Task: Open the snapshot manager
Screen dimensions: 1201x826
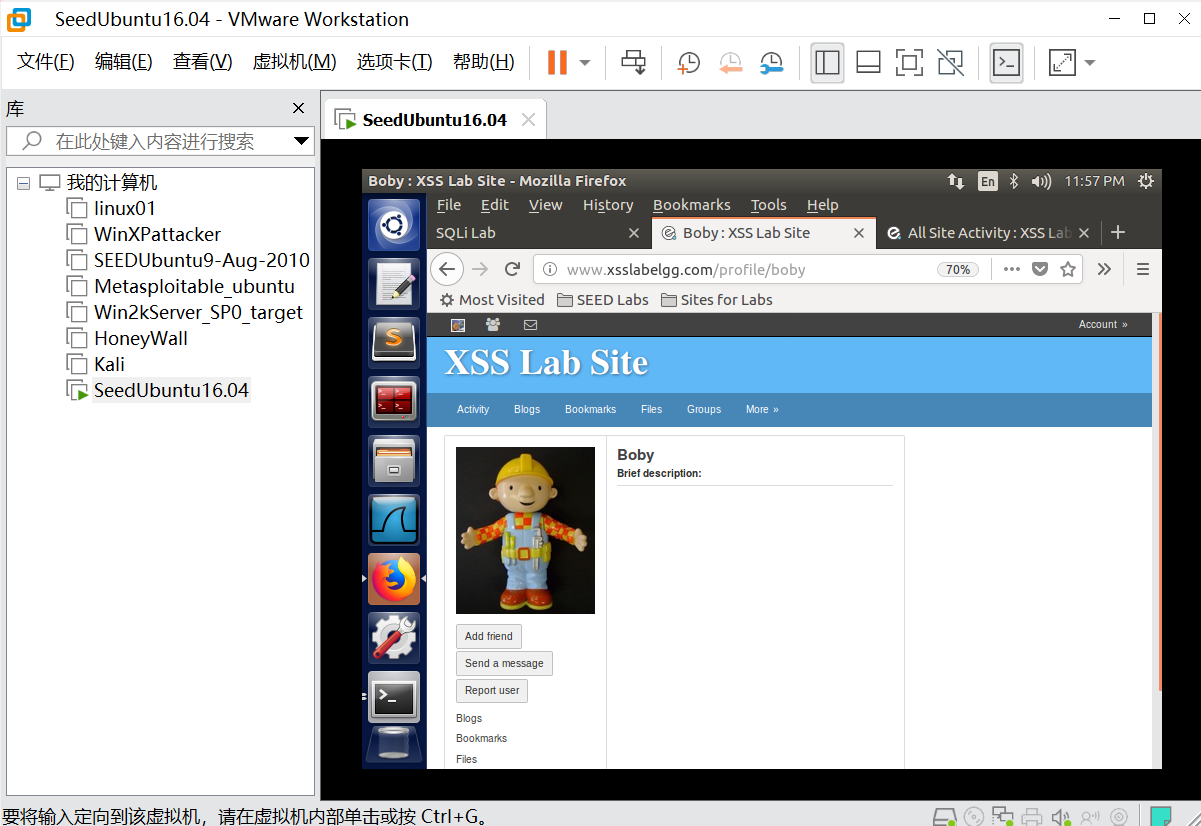Action: tap(771, 62)
